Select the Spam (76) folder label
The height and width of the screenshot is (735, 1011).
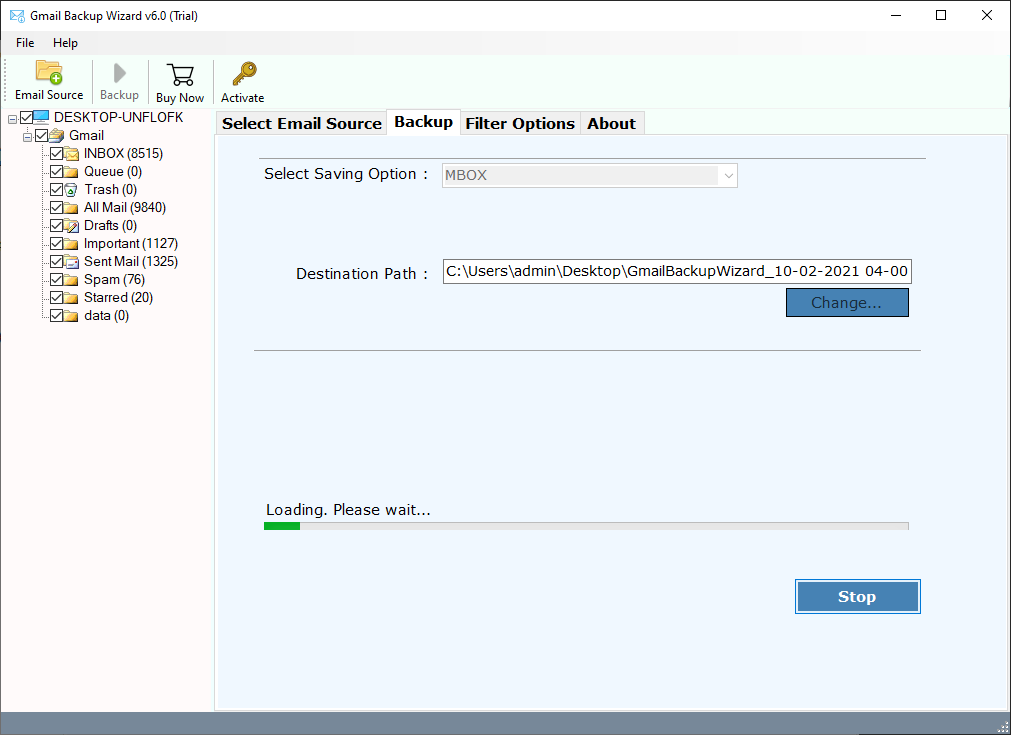click(114, 280)
